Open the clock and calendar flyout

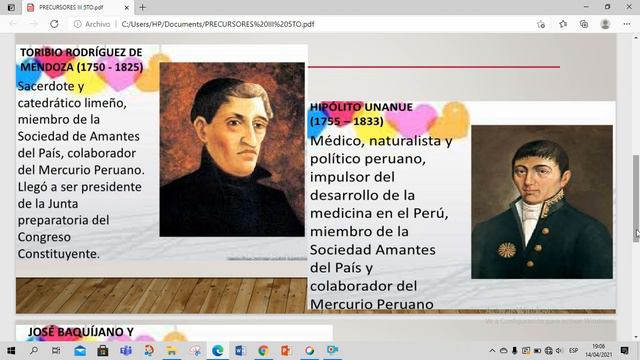click(598, 351)
